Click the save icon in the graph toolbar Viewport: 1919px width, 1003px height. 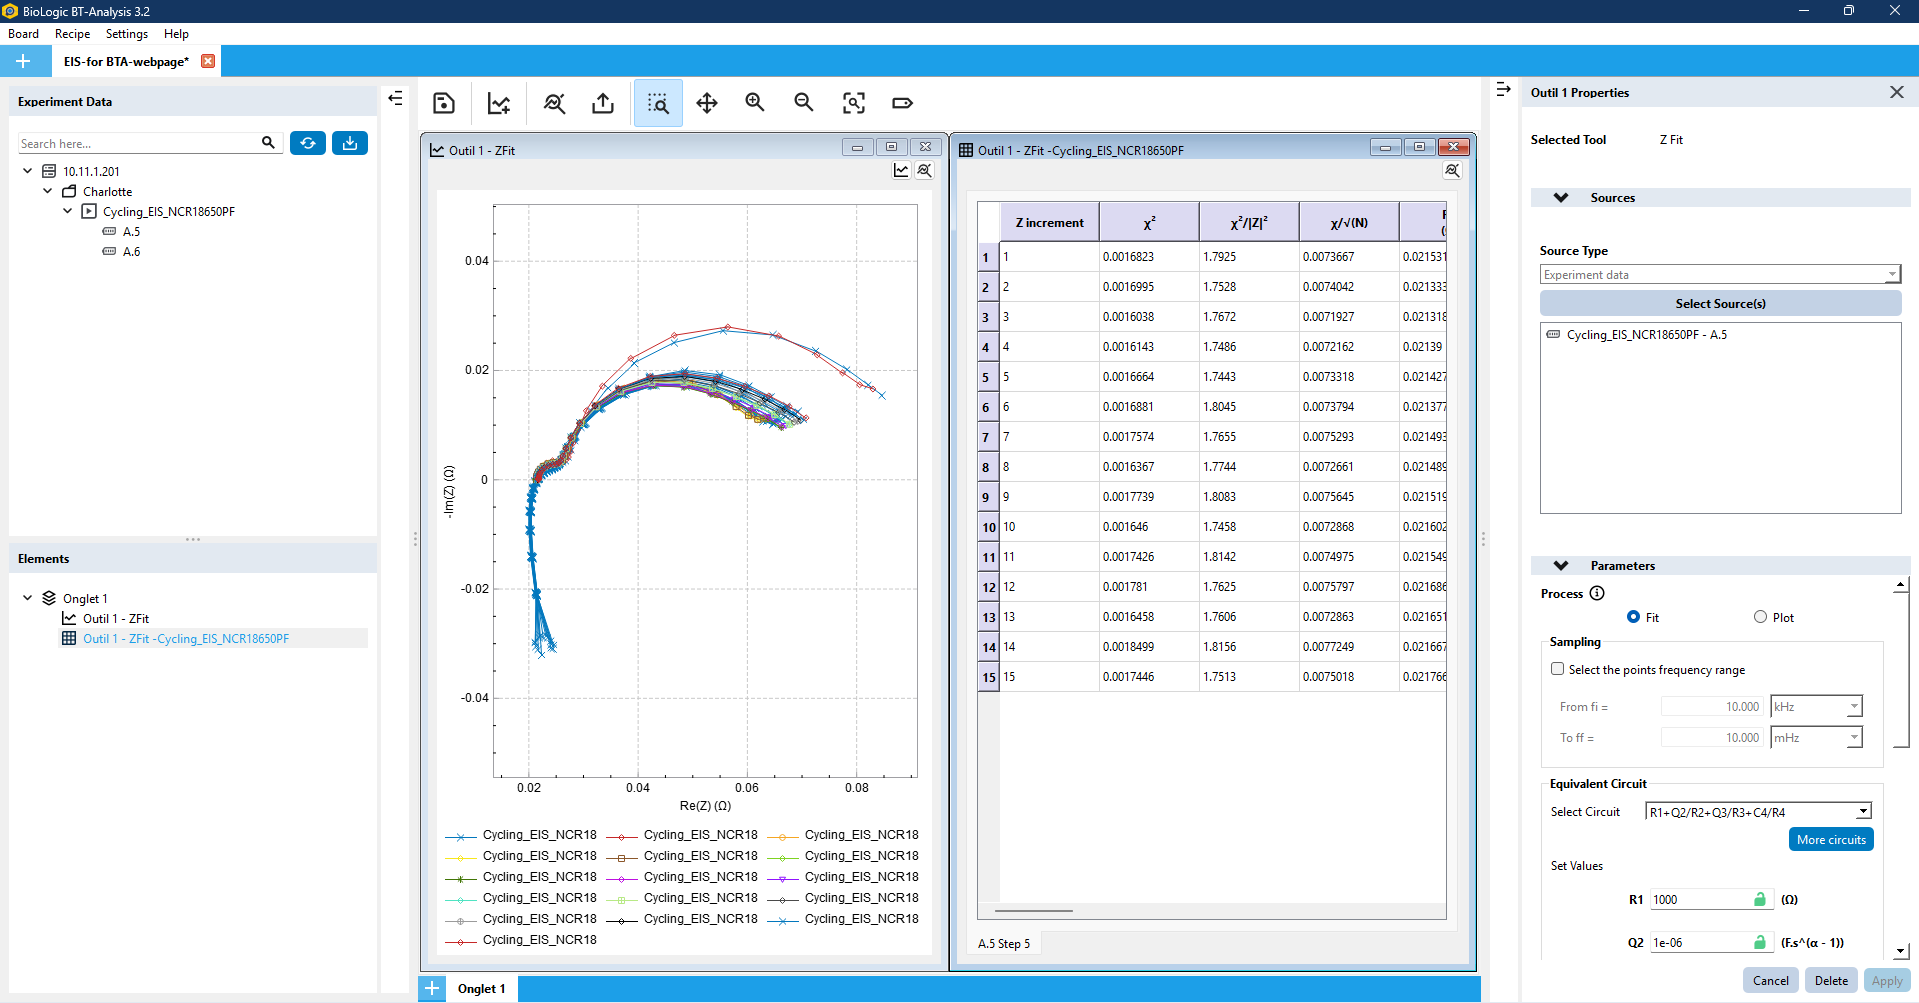coord(444,103)
